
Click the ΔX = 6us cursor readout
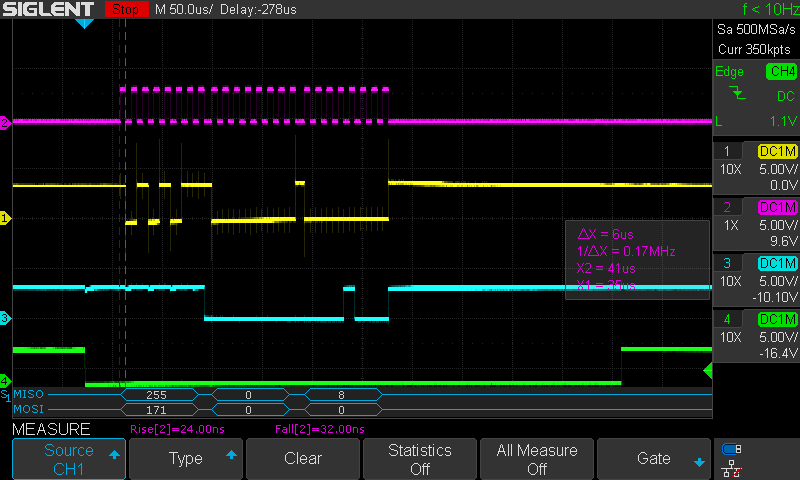(x=605, y=235)
